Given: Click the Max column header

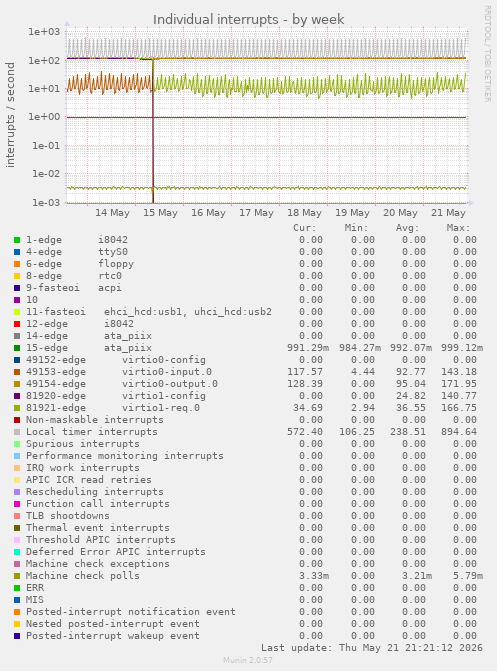Looking at the screenshot, I should pyautogui.click(x=458, y=228).
